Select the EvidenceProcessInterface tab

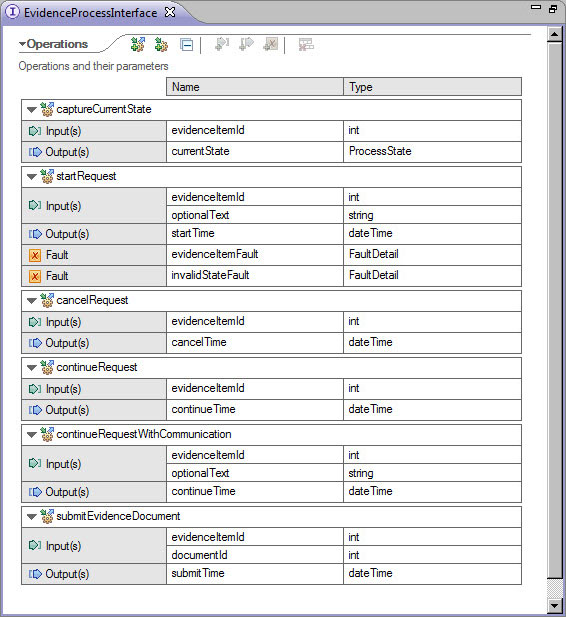(90, 13)
